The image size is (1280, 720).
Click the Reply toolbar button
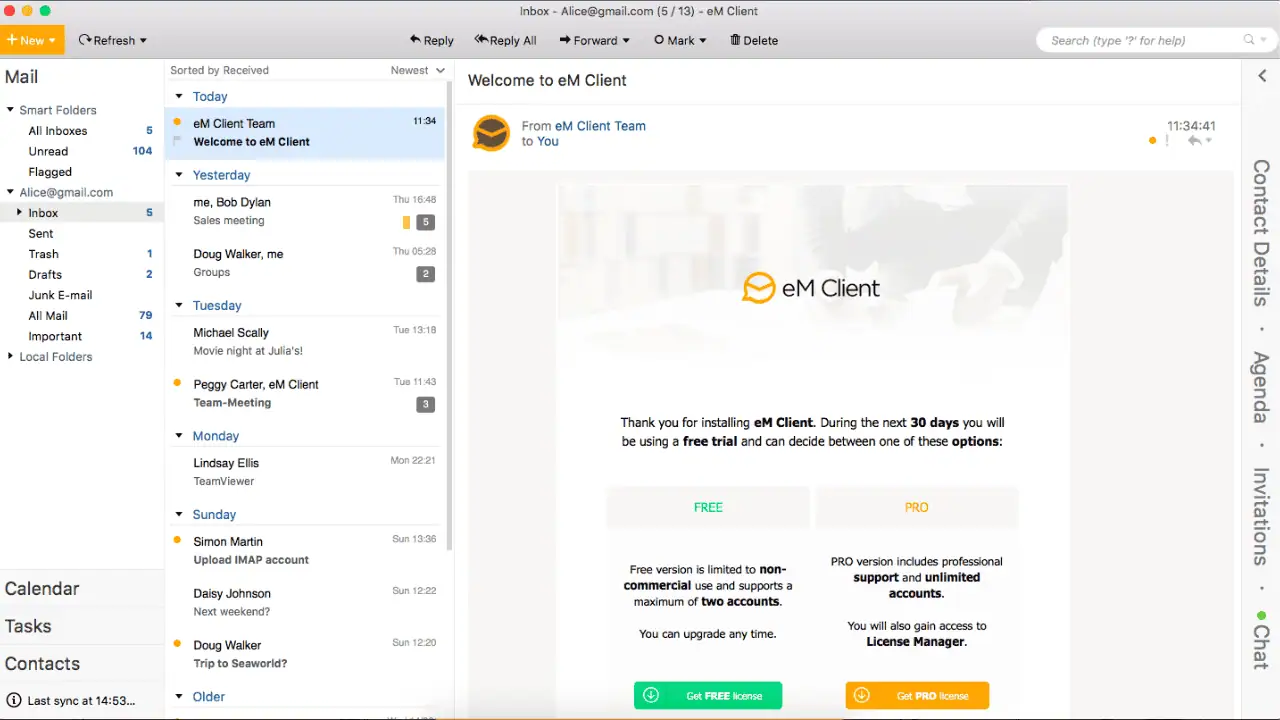pyautogui.click(x=431, y=40)
